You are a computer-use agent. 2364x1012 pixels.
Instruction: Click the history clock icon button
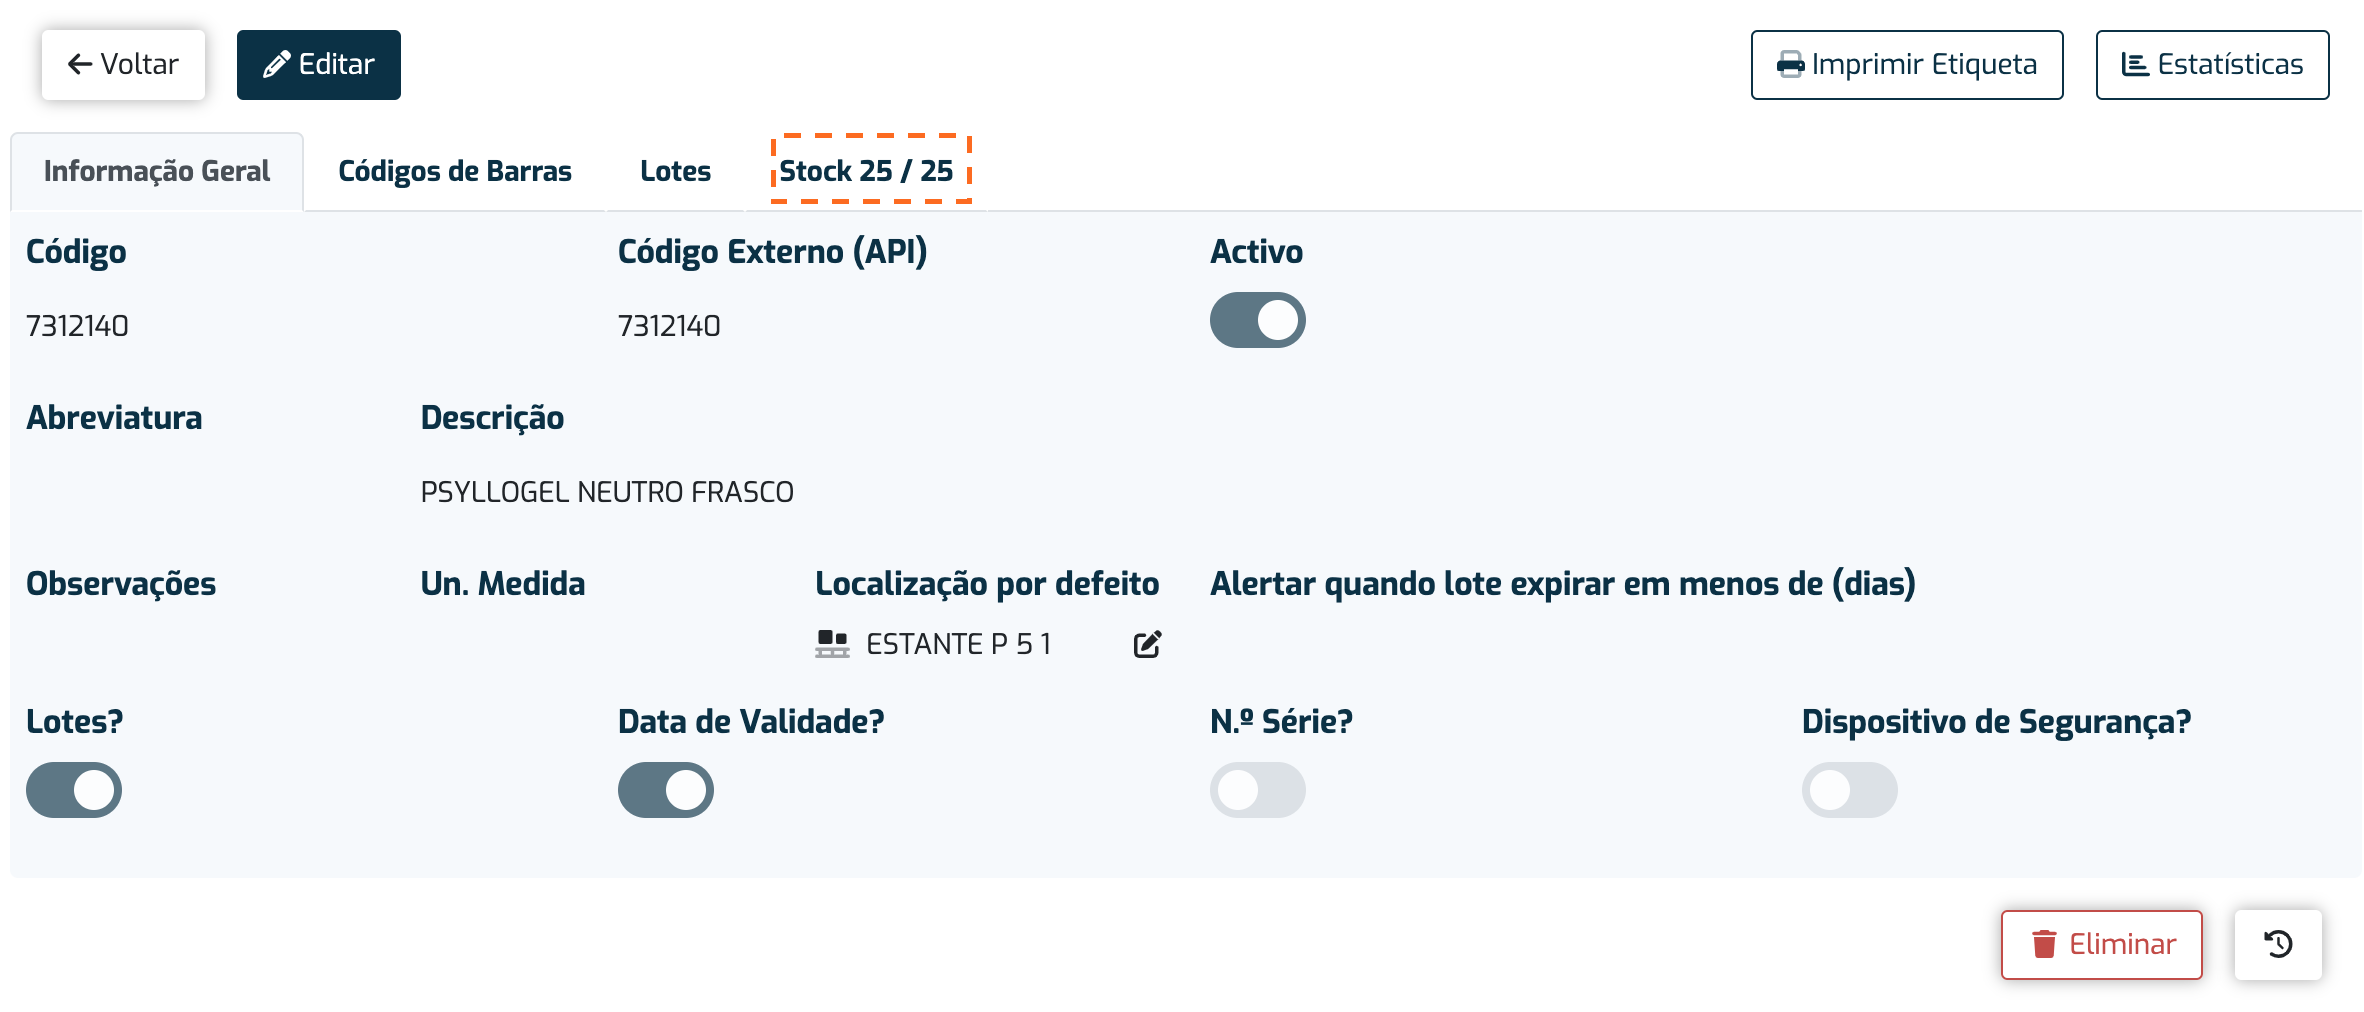pos(2278,944)
